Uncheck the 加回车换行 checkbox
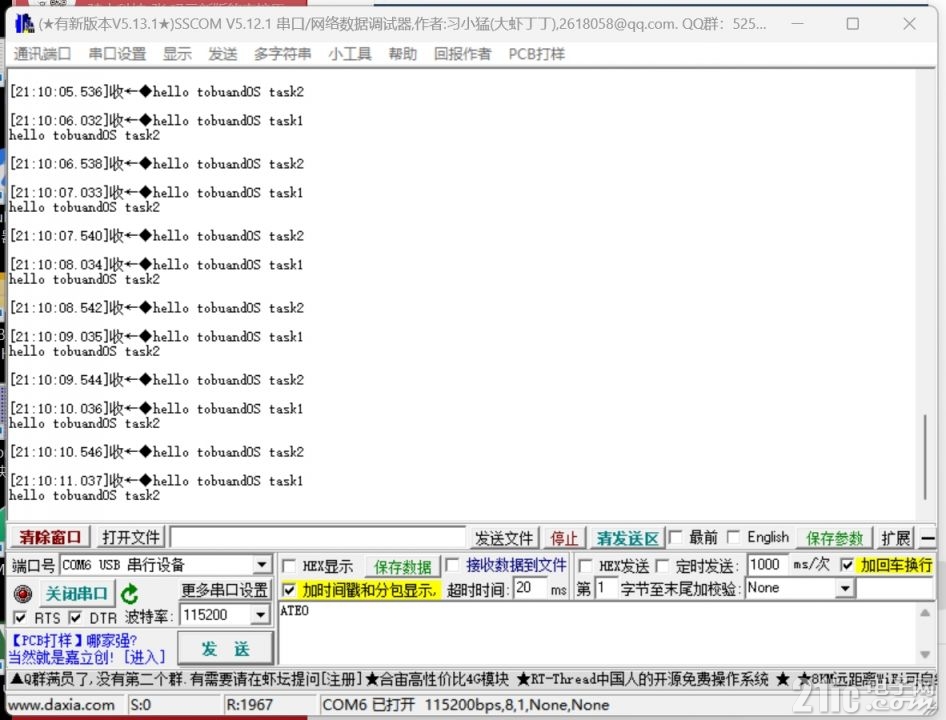Image resolution: width=946 pixels, height=720 pixels. pyautogui.click(x=847, y=565)
